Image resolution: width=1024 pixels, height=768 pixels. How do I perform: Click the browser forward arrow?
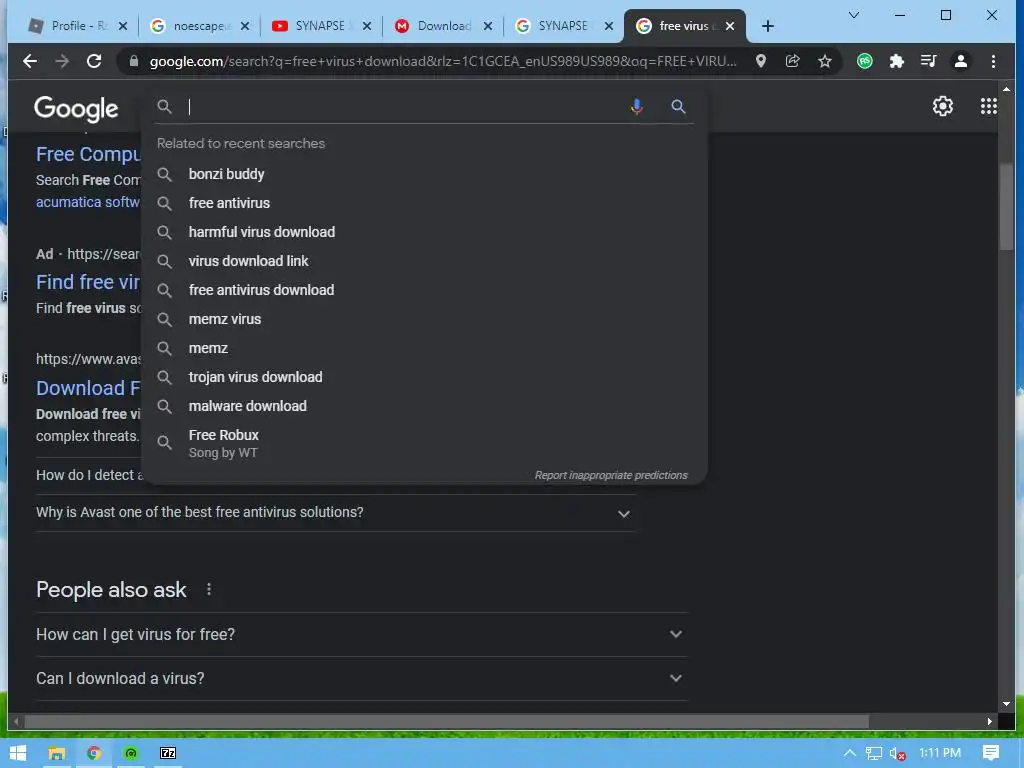[62, 61]
